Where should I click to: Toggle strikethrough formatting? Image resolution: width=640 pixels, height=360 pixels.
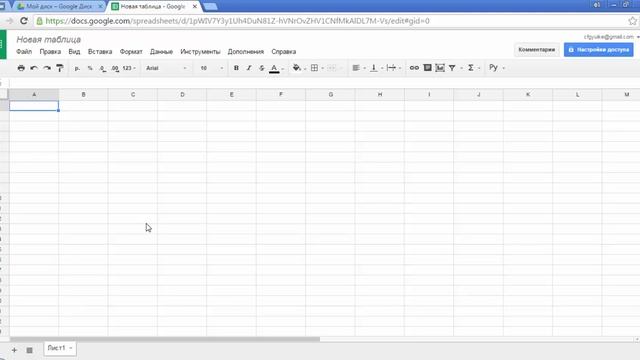point(262,68)
